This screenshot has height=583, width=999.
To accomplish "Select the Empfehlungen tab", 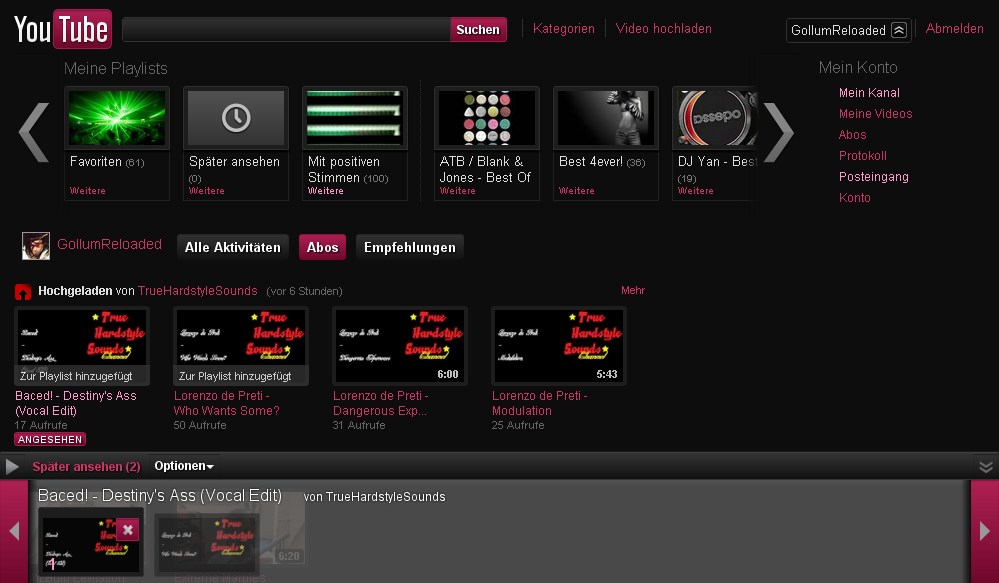I will pyautogui.click(x=410, y=247).
